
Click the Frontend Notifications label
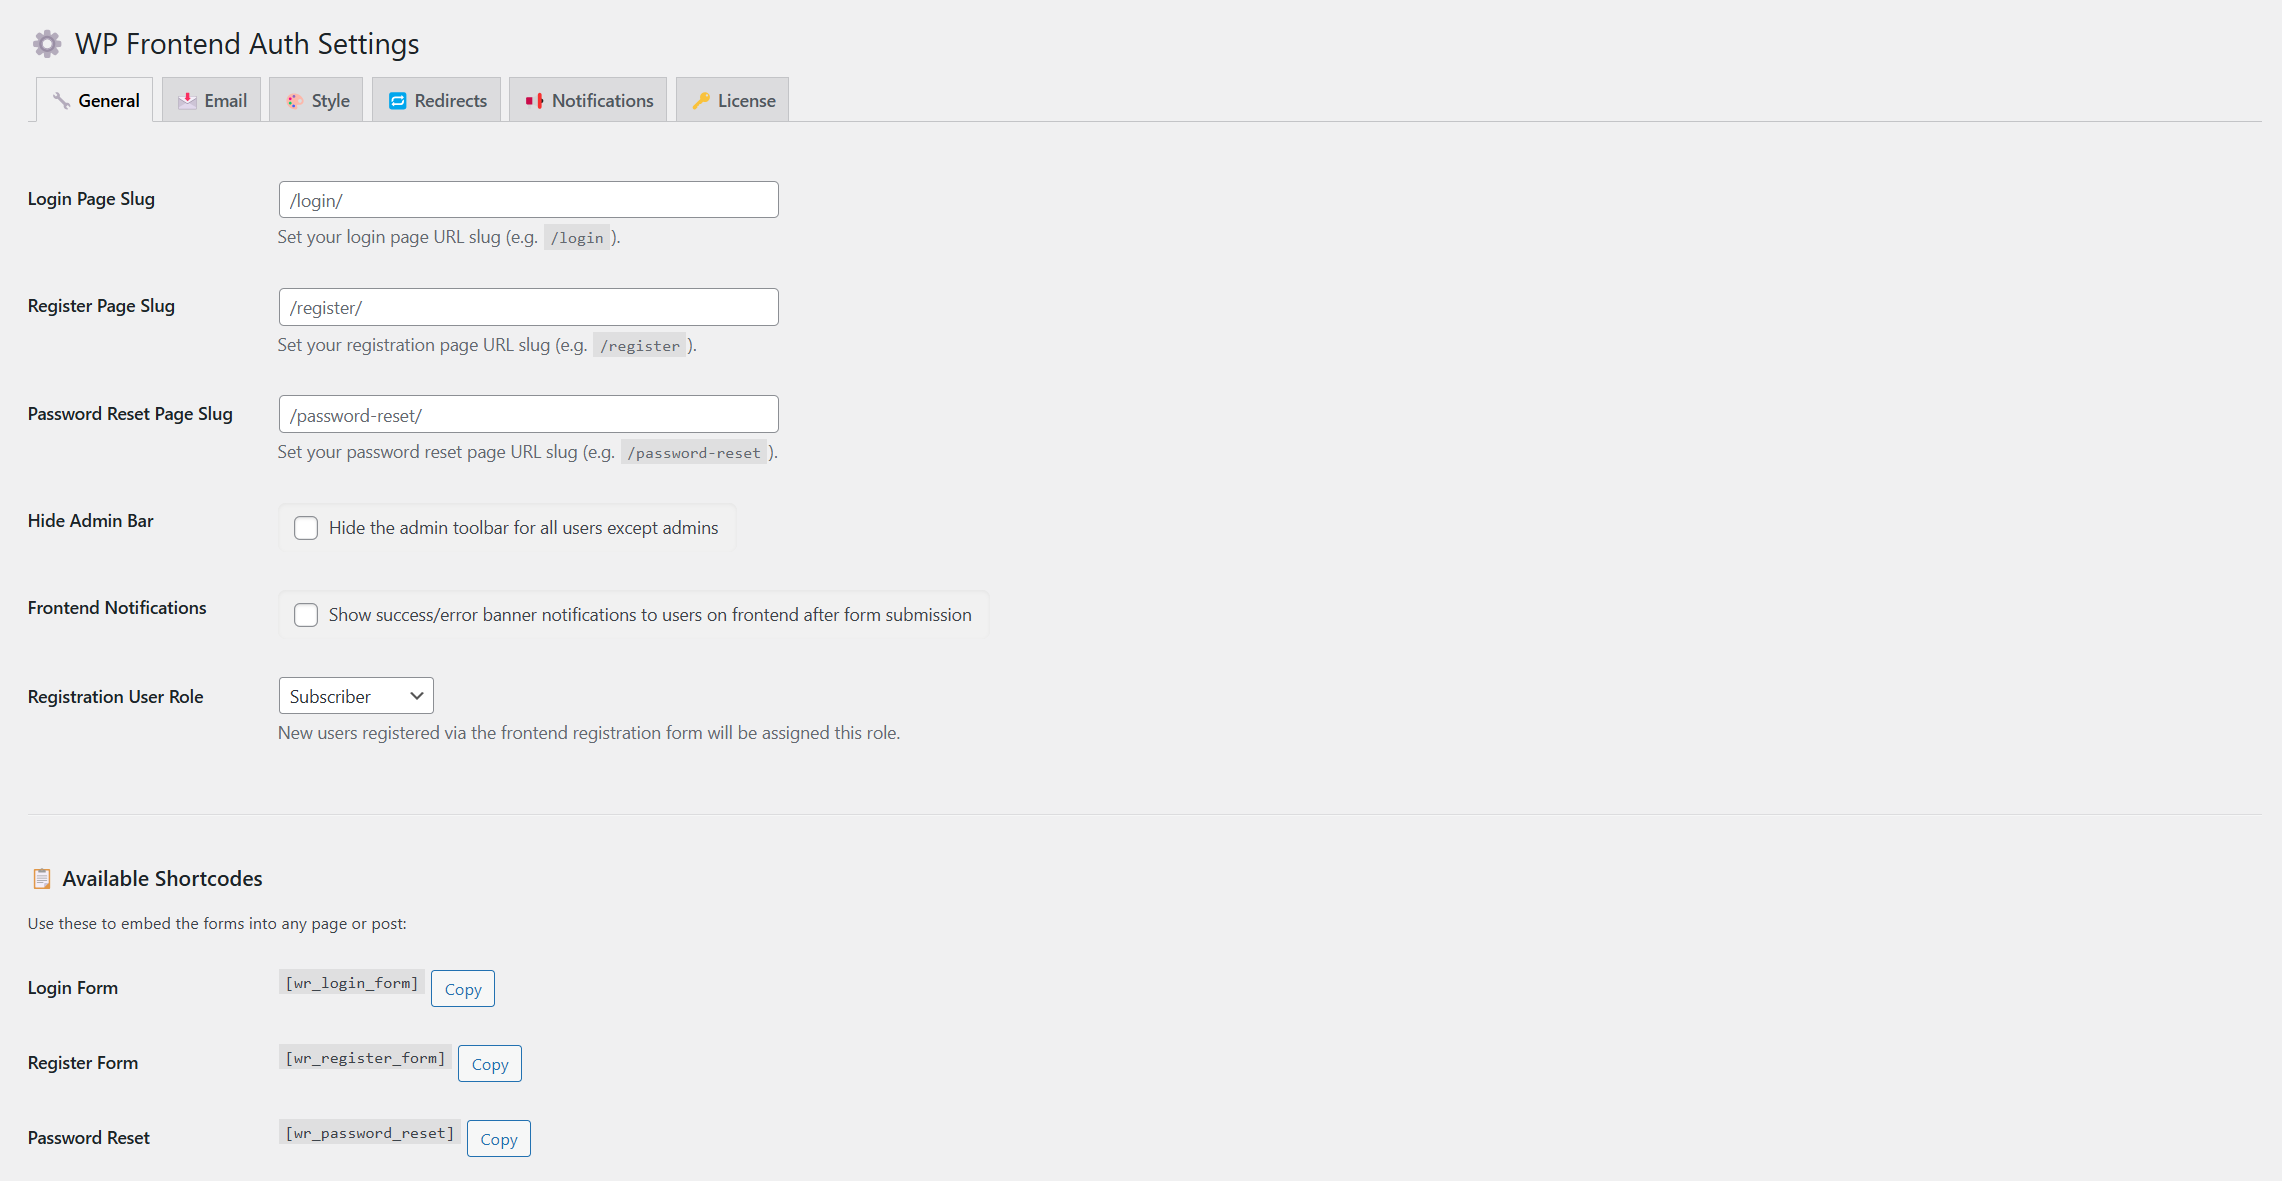pyautogui.click(x=117, y=608)
